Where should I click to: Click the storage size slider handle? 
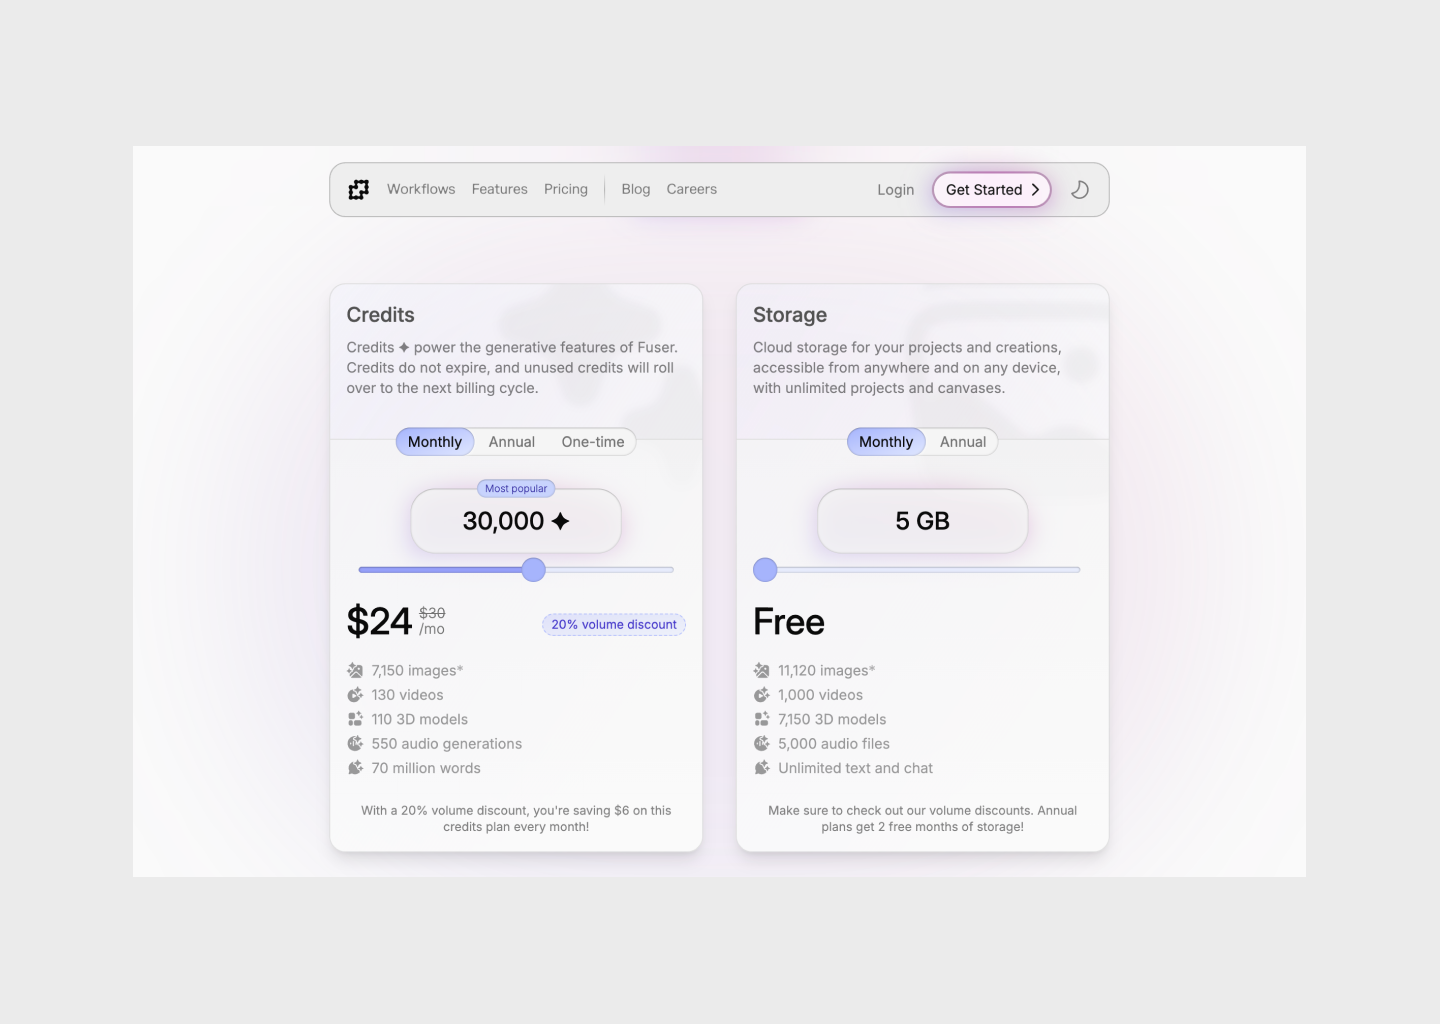[x=765, y=570]
